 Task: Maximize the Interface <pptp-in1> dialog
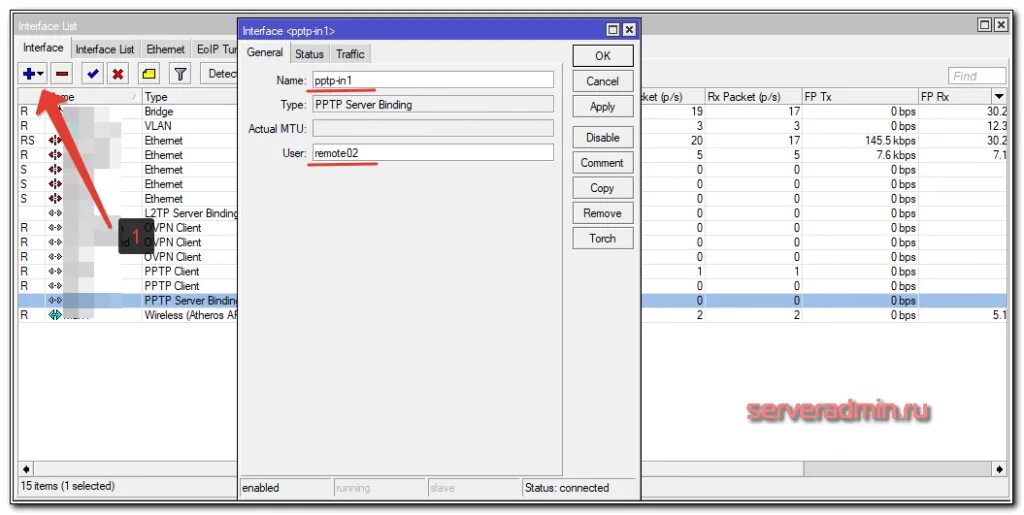tap(613, 29)
